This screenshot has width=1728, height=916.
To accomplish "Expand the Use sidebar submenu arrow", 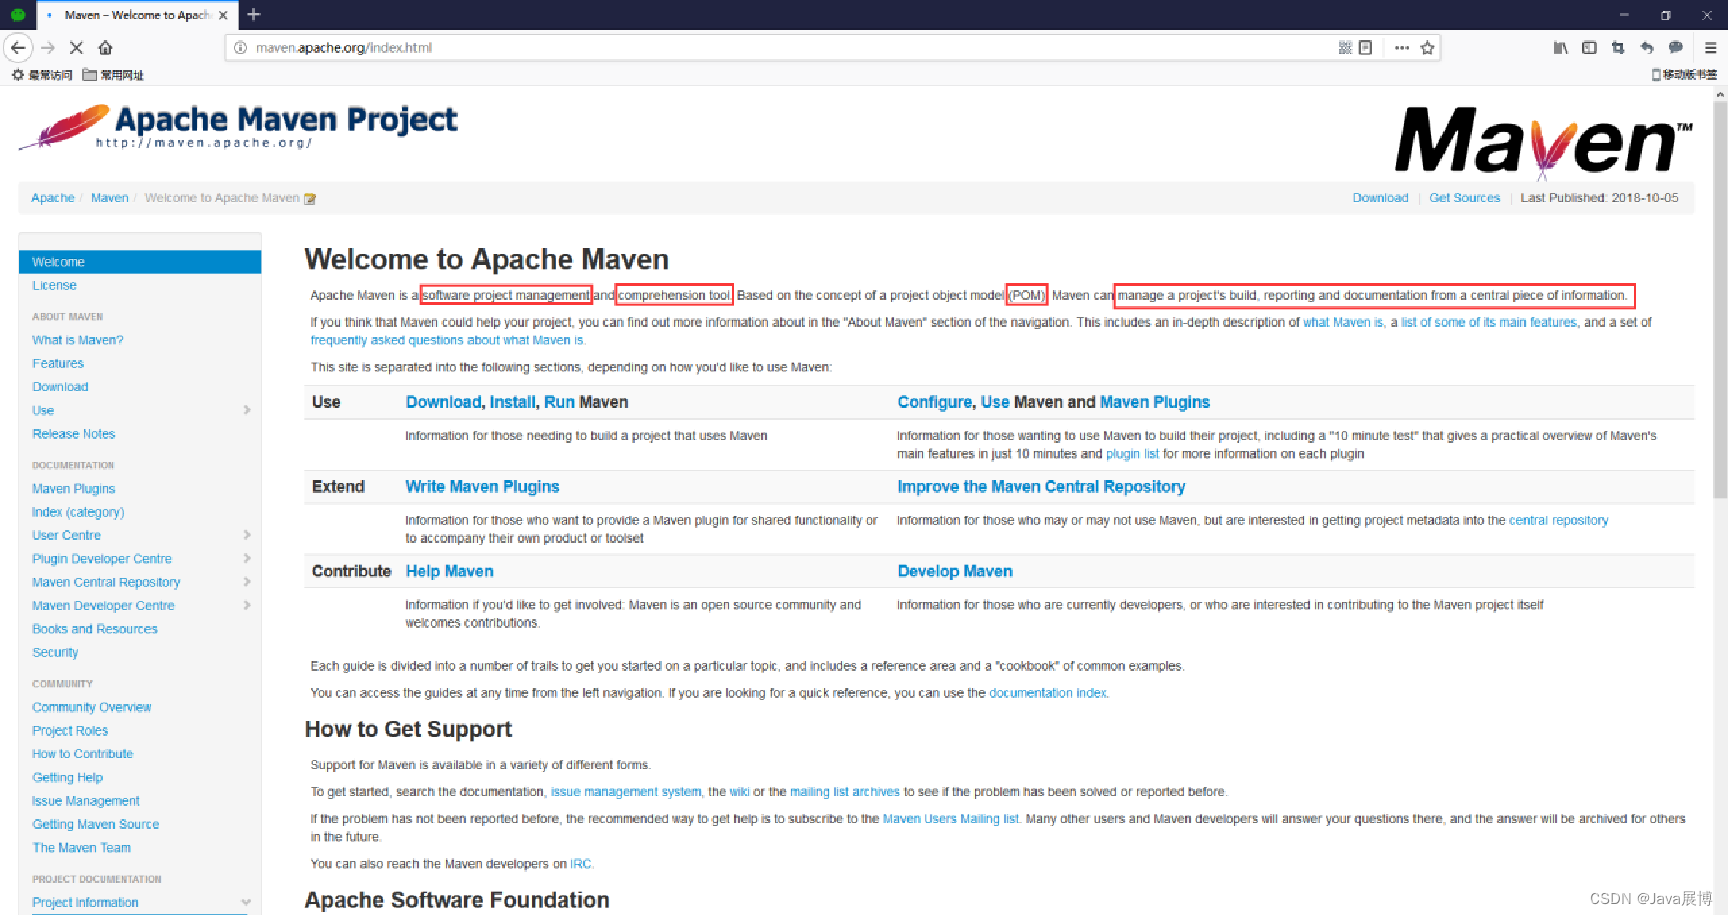I will click(x=247, y=410).
